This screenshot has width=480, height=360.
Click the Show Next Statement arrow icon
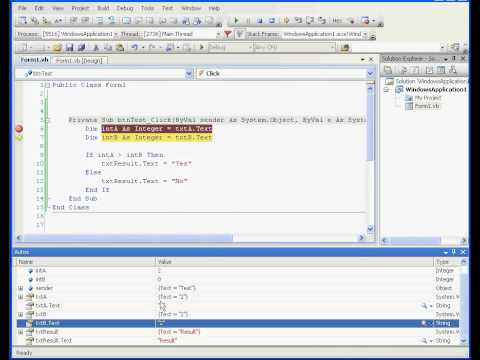point(286,21)
